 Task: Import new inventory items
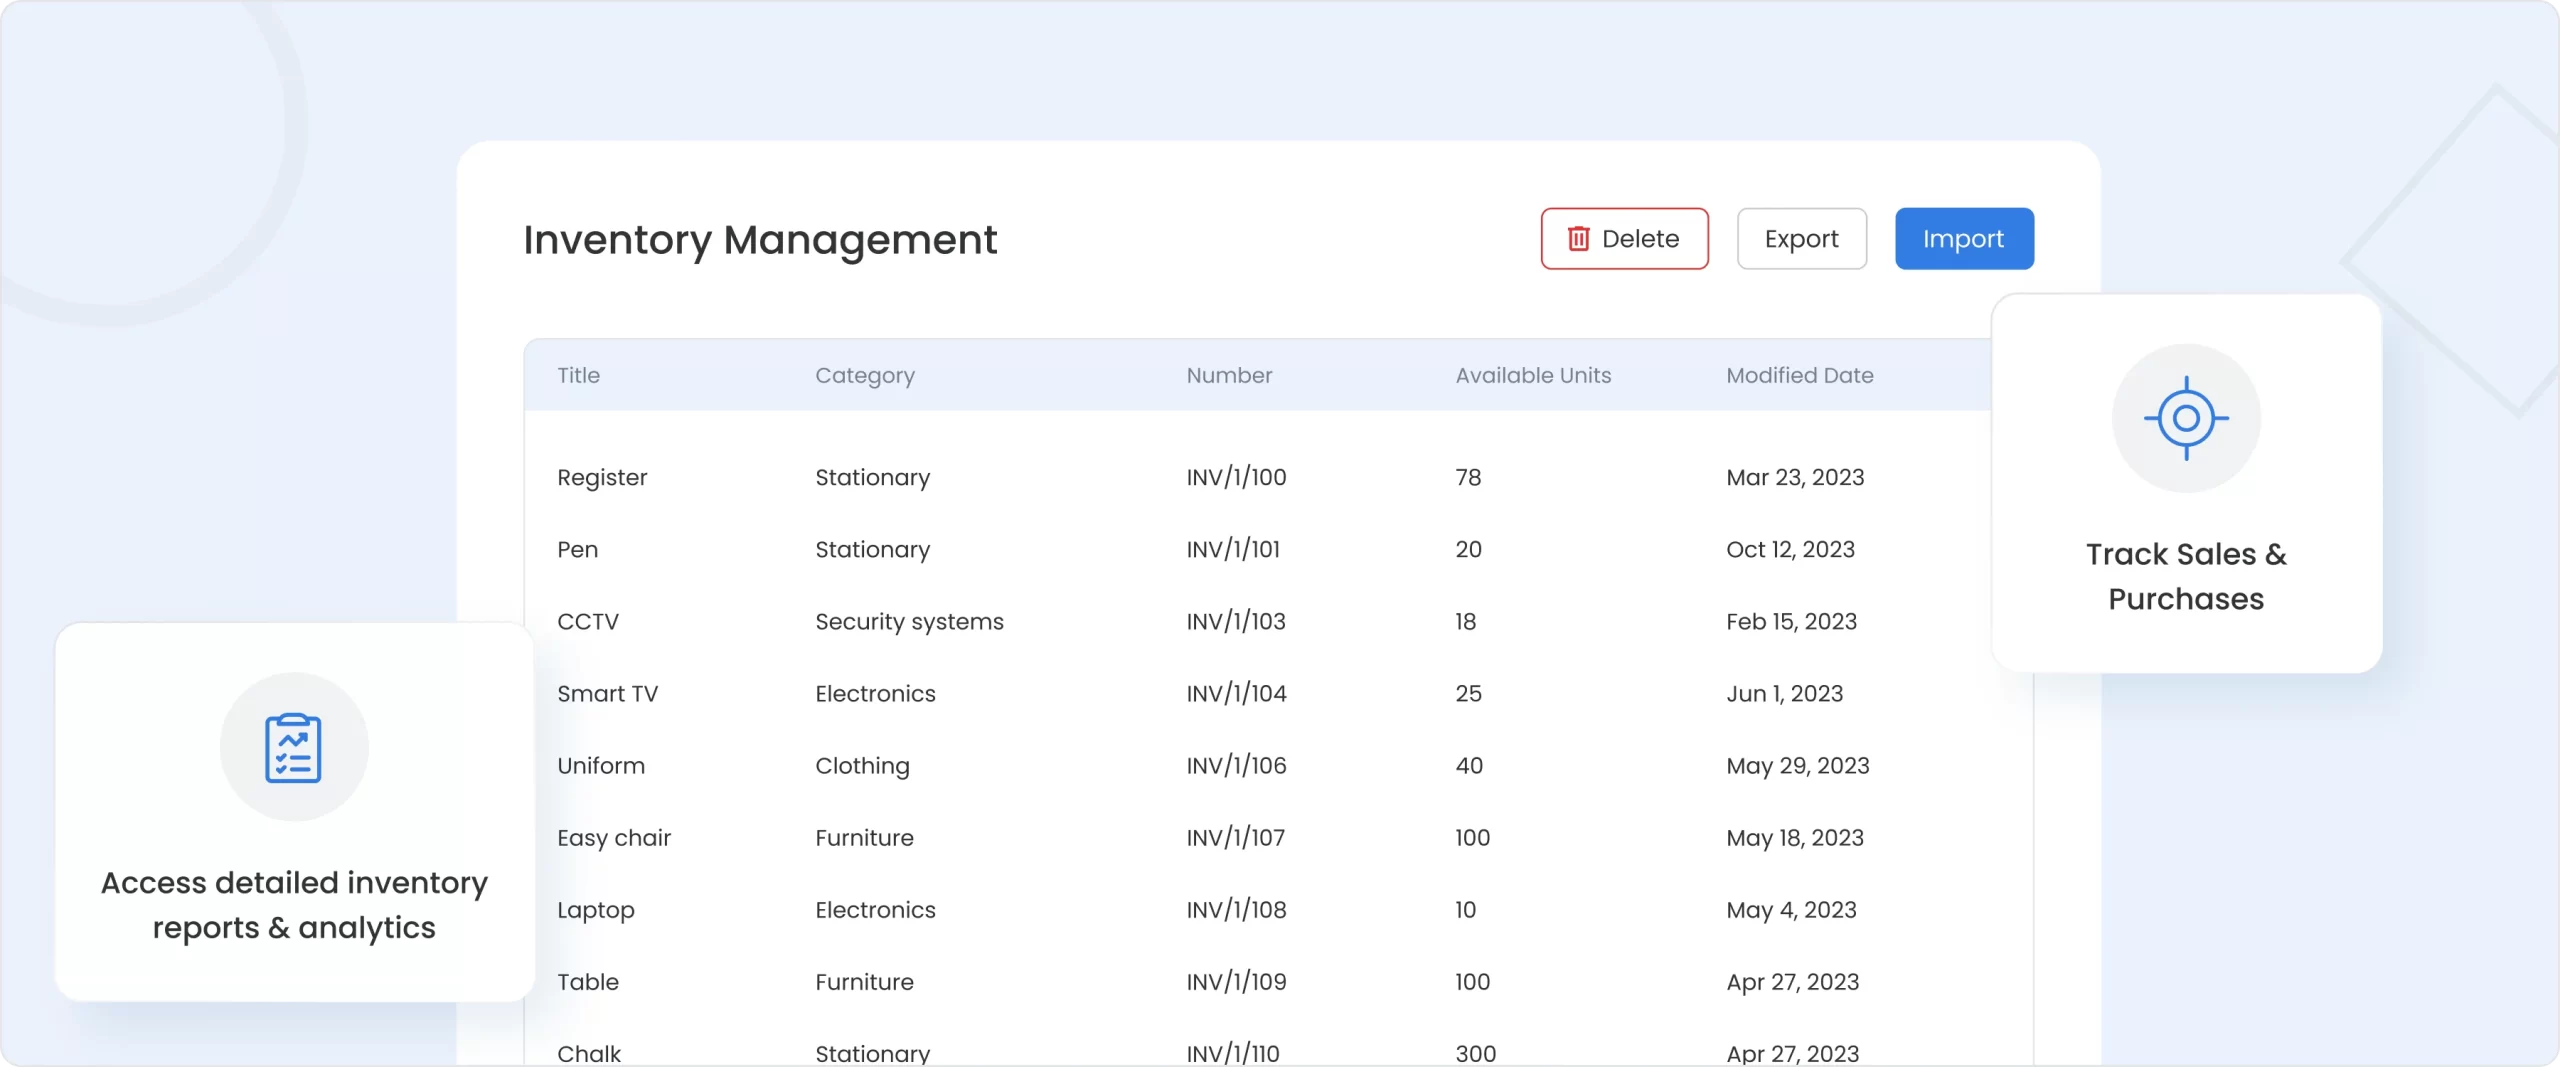click(x=1963, y=238)
